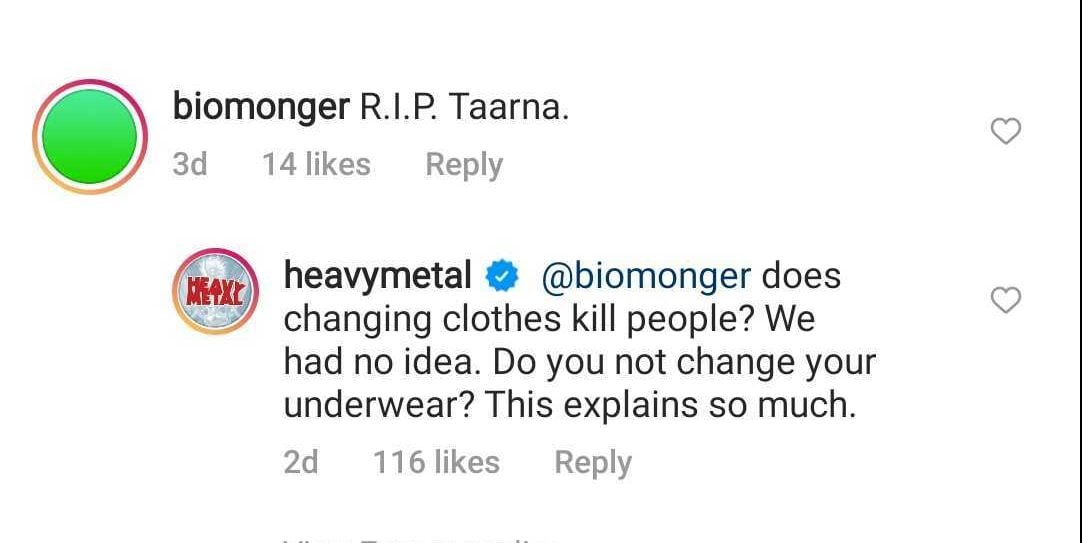Screen dimensions: 1082x543
Task: Tap the heart on heavymetal's reply
Action: [1005, 299]
